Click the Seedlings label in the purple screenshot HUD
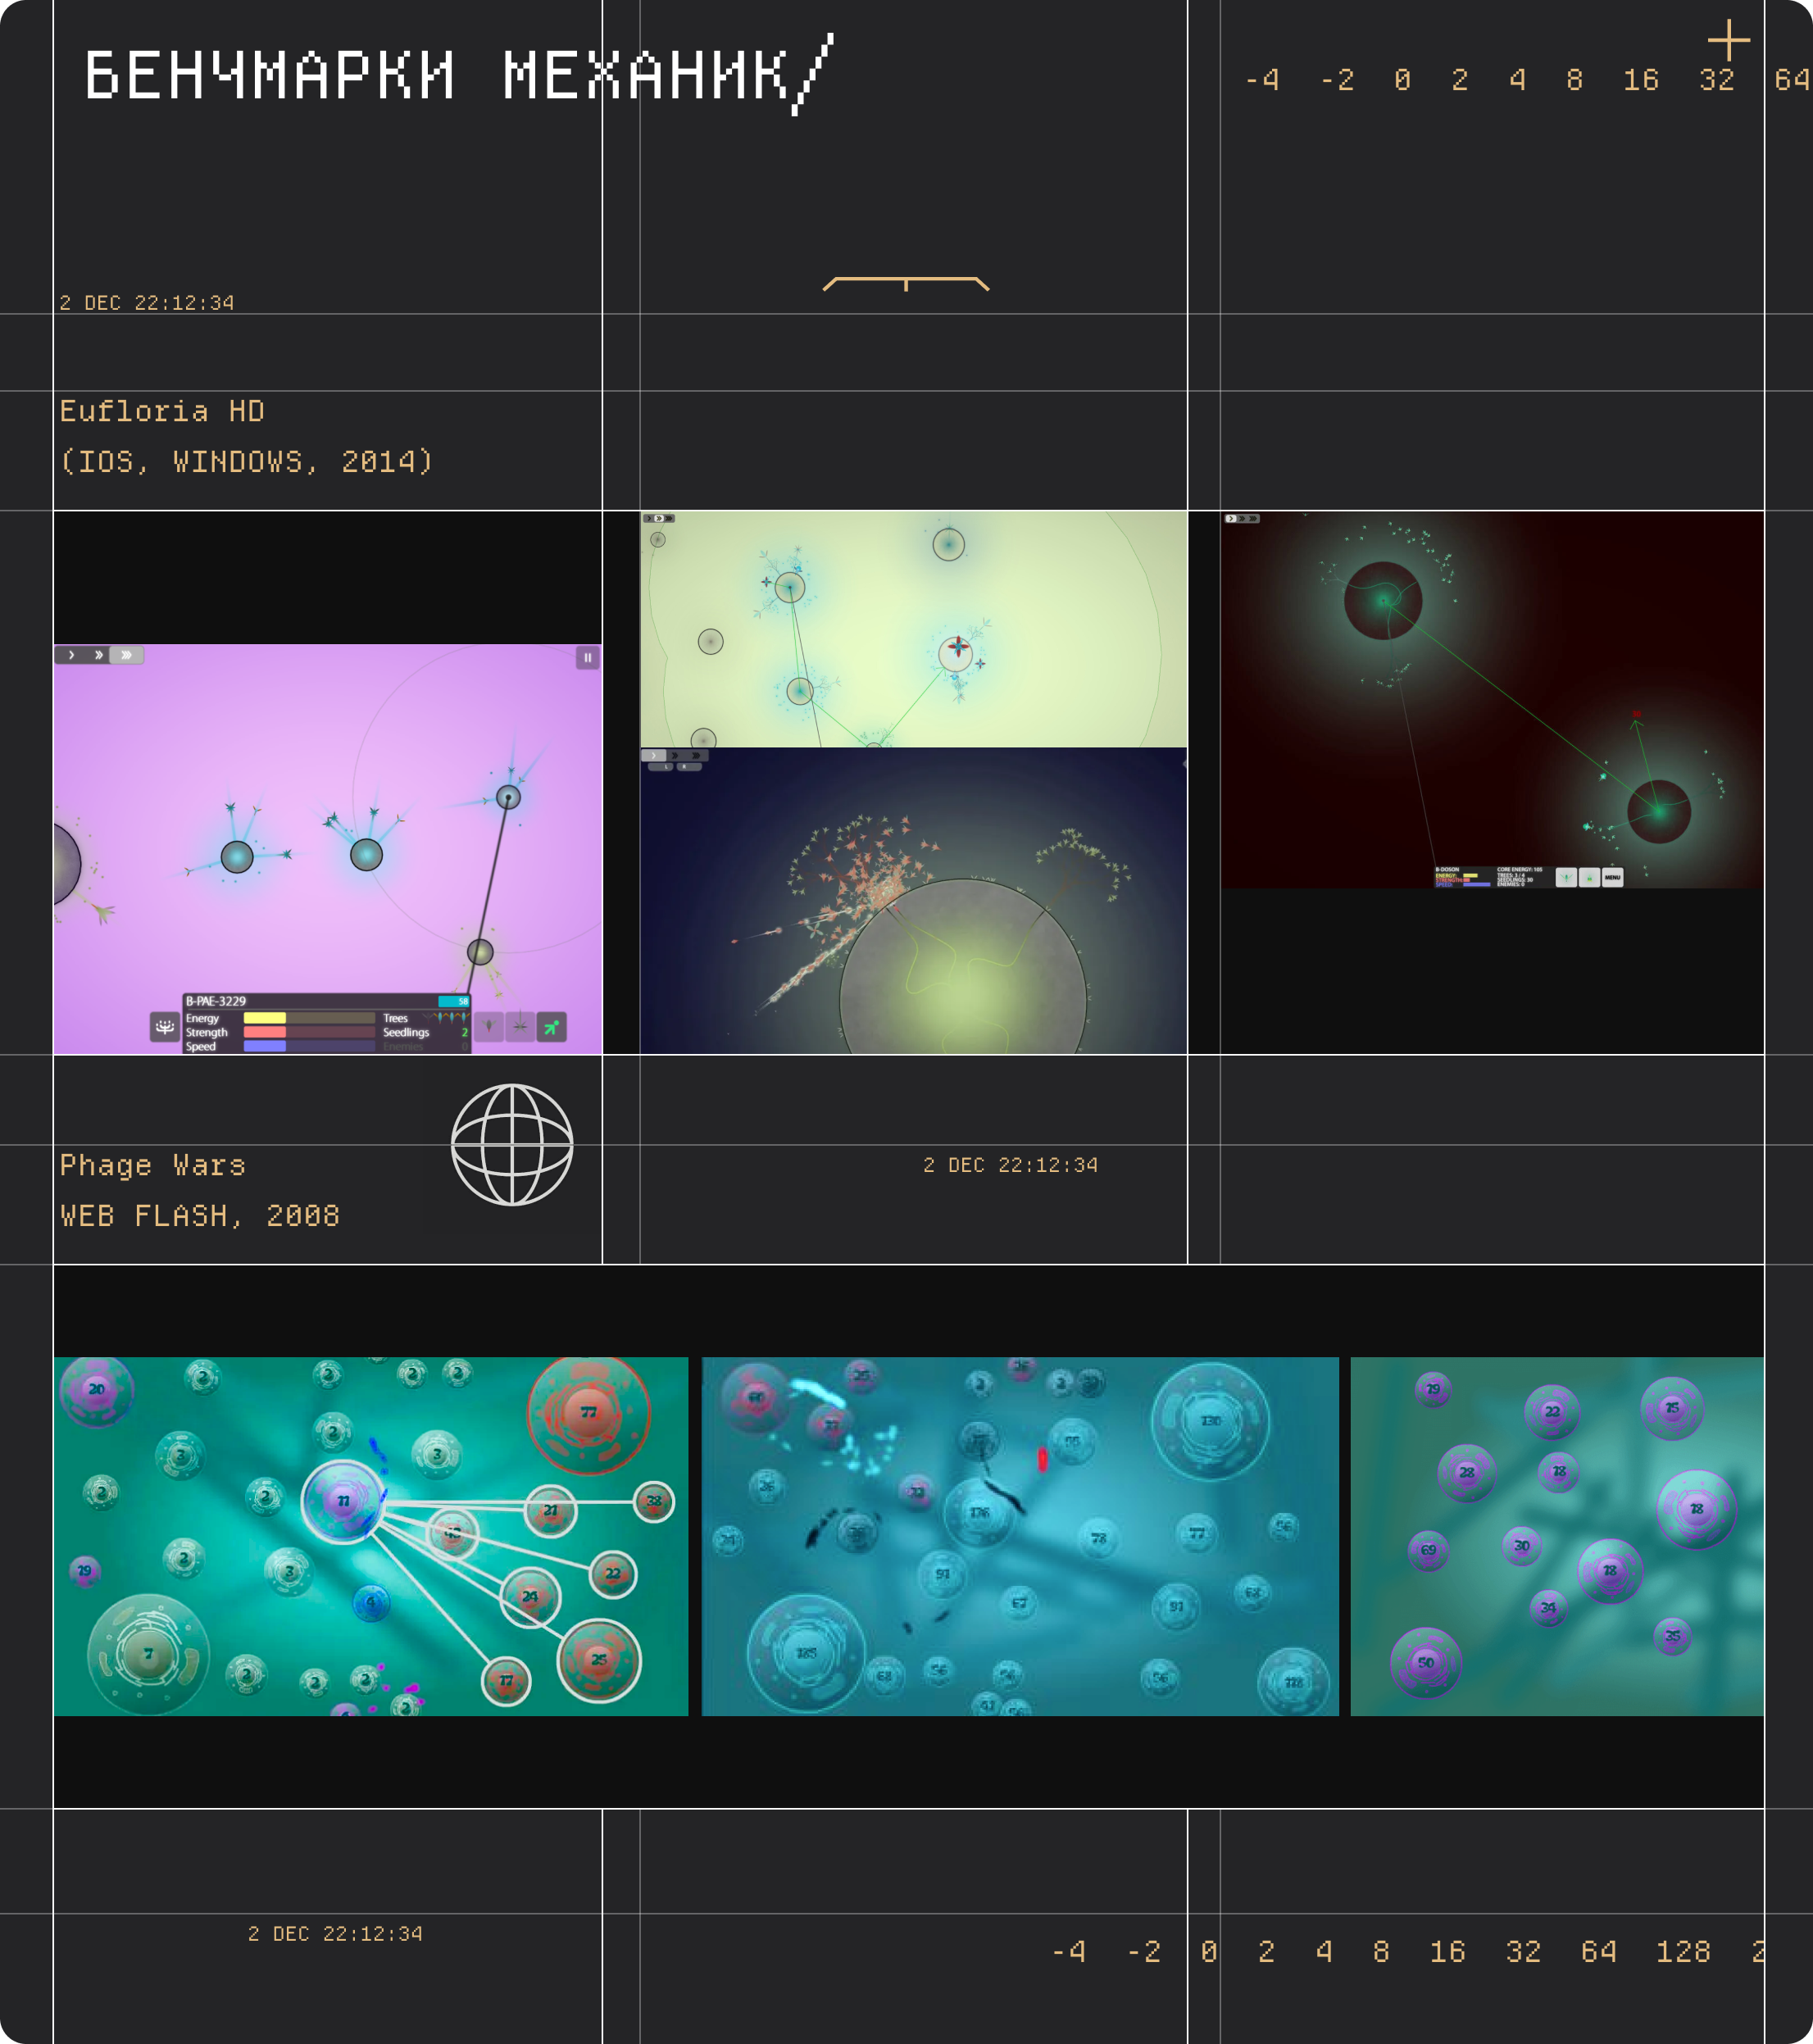This screenshot has width=1813, height=2044. (406, 1032)
